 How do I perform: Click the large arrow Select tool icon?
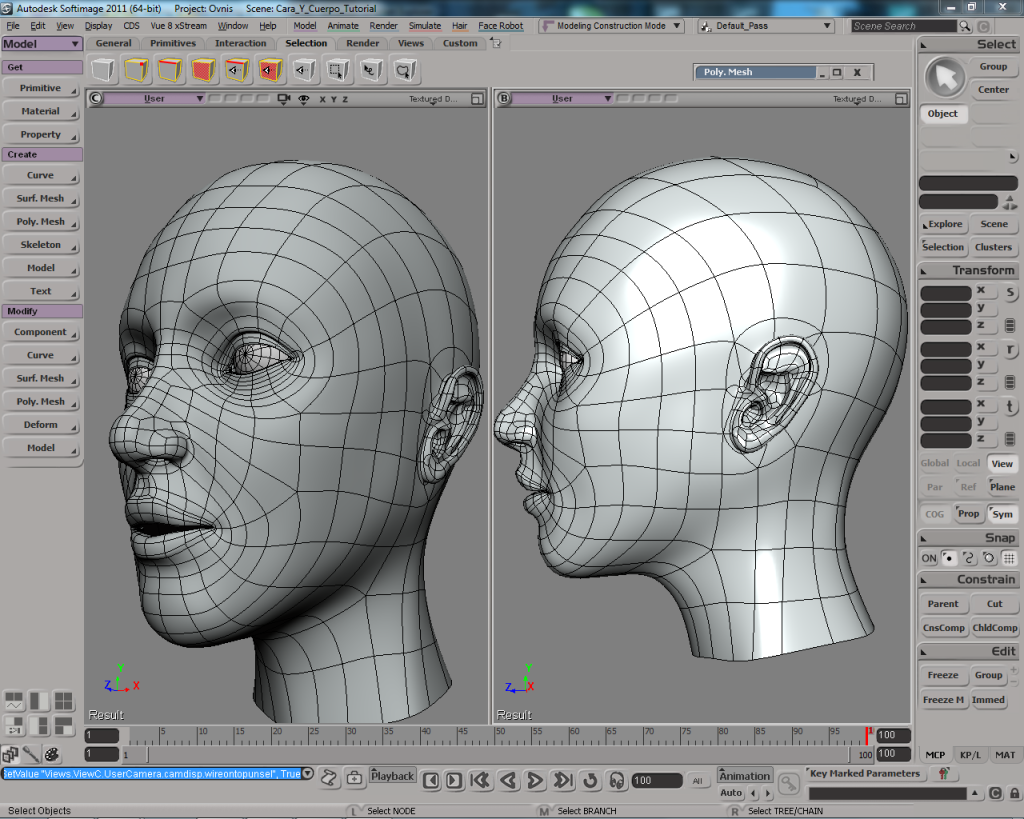pos(943,77)
